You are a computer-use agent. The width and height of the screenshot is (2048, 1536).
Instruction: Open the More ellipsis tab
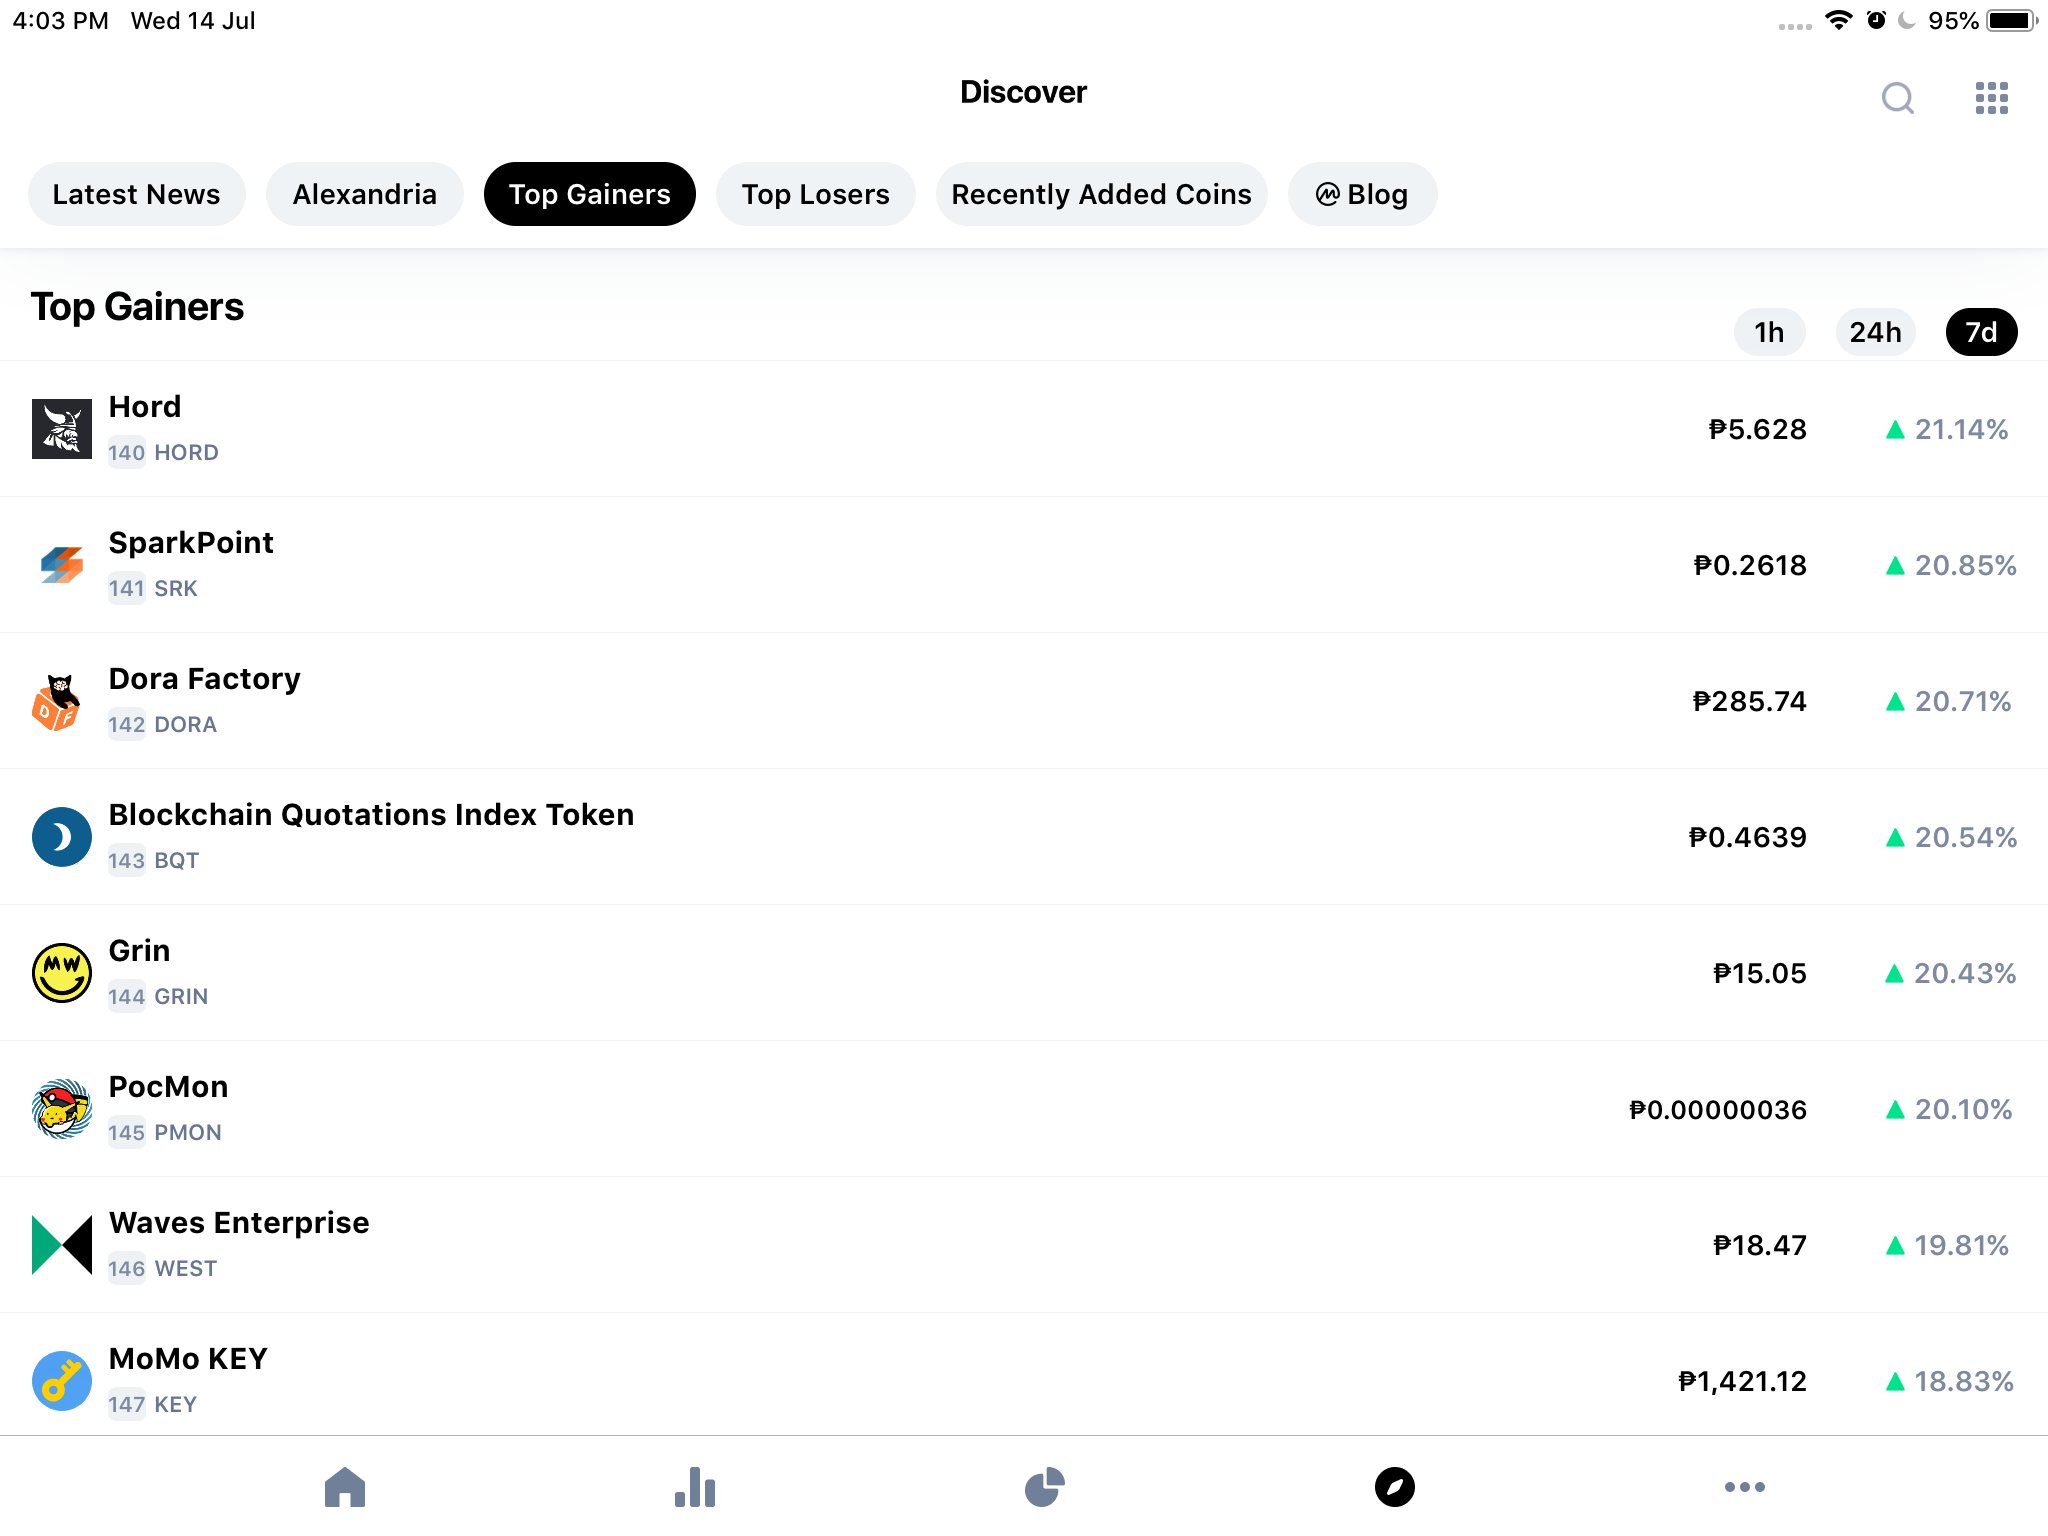[x=1744, y=1486]
